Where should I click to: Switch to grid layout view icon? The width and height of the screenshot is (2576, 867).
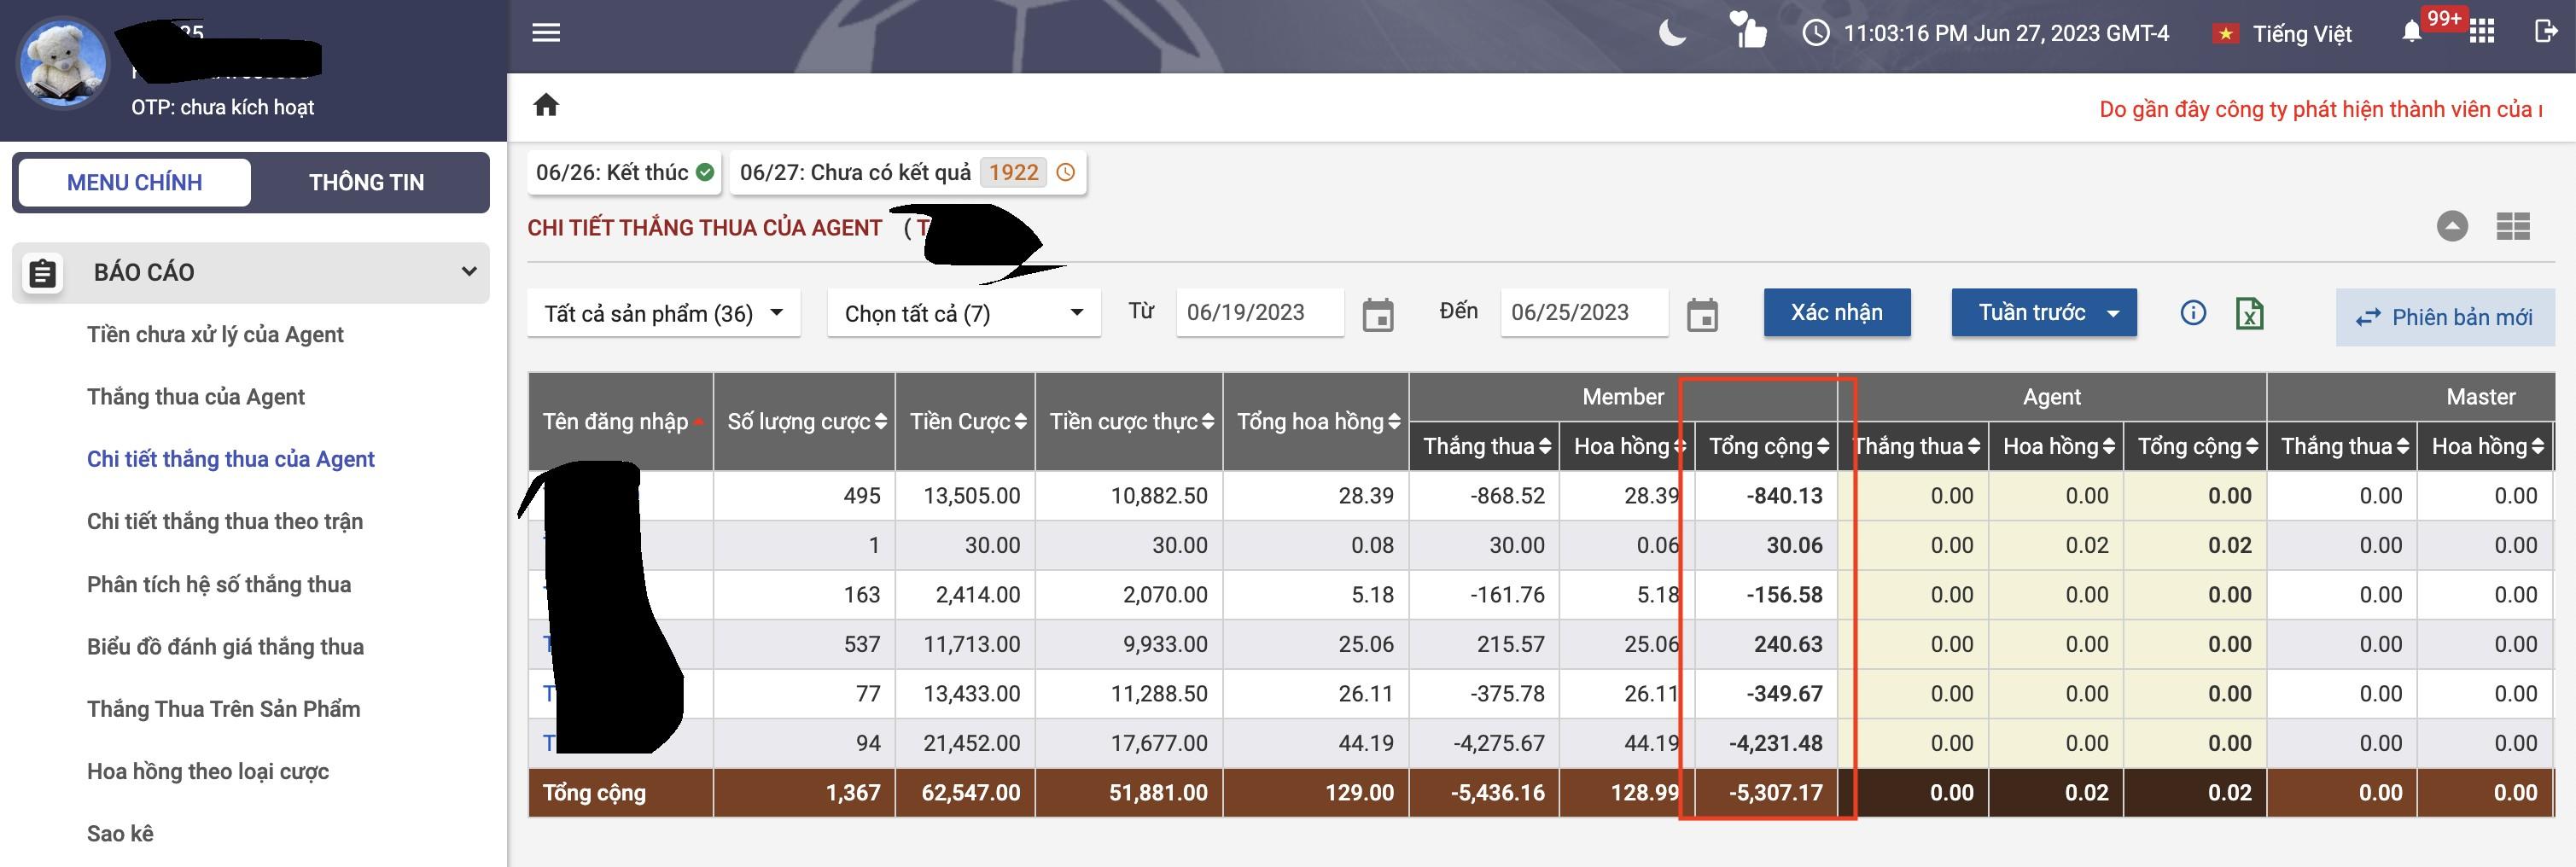[x=2512, y=227]
